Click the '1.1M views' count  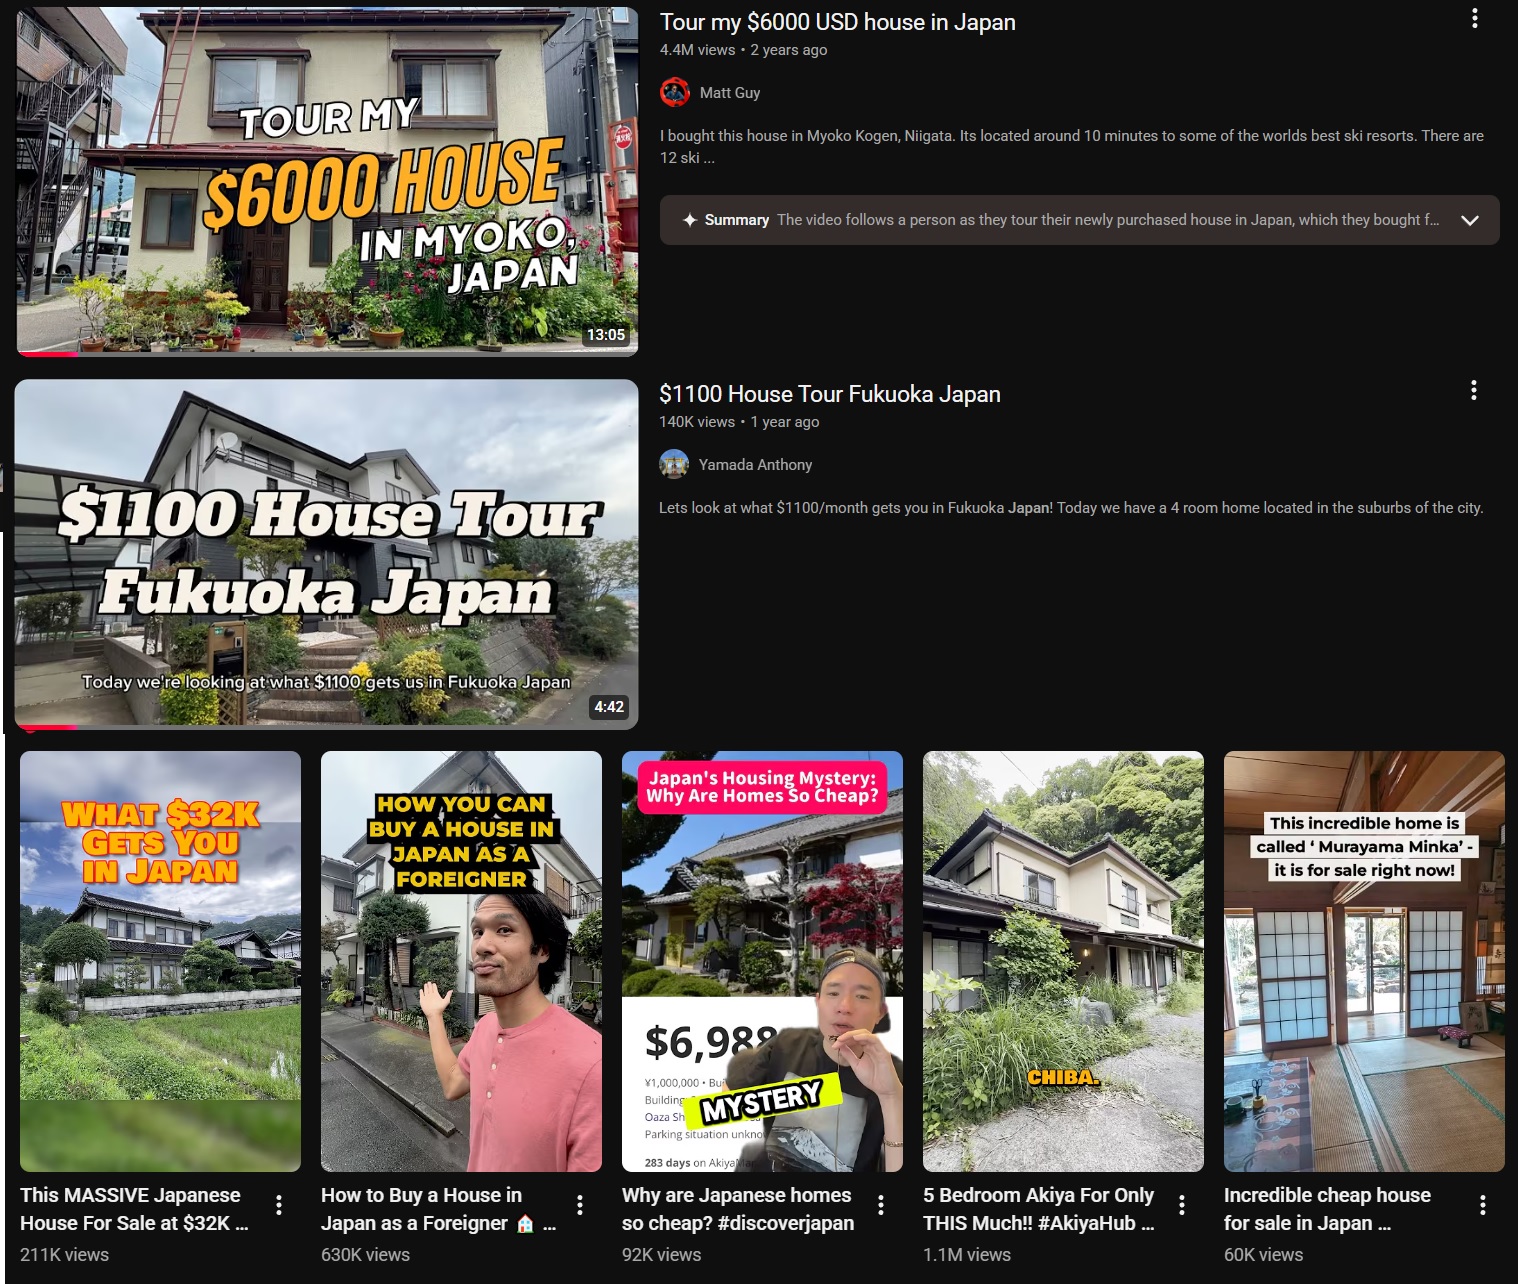[967, 1254]
